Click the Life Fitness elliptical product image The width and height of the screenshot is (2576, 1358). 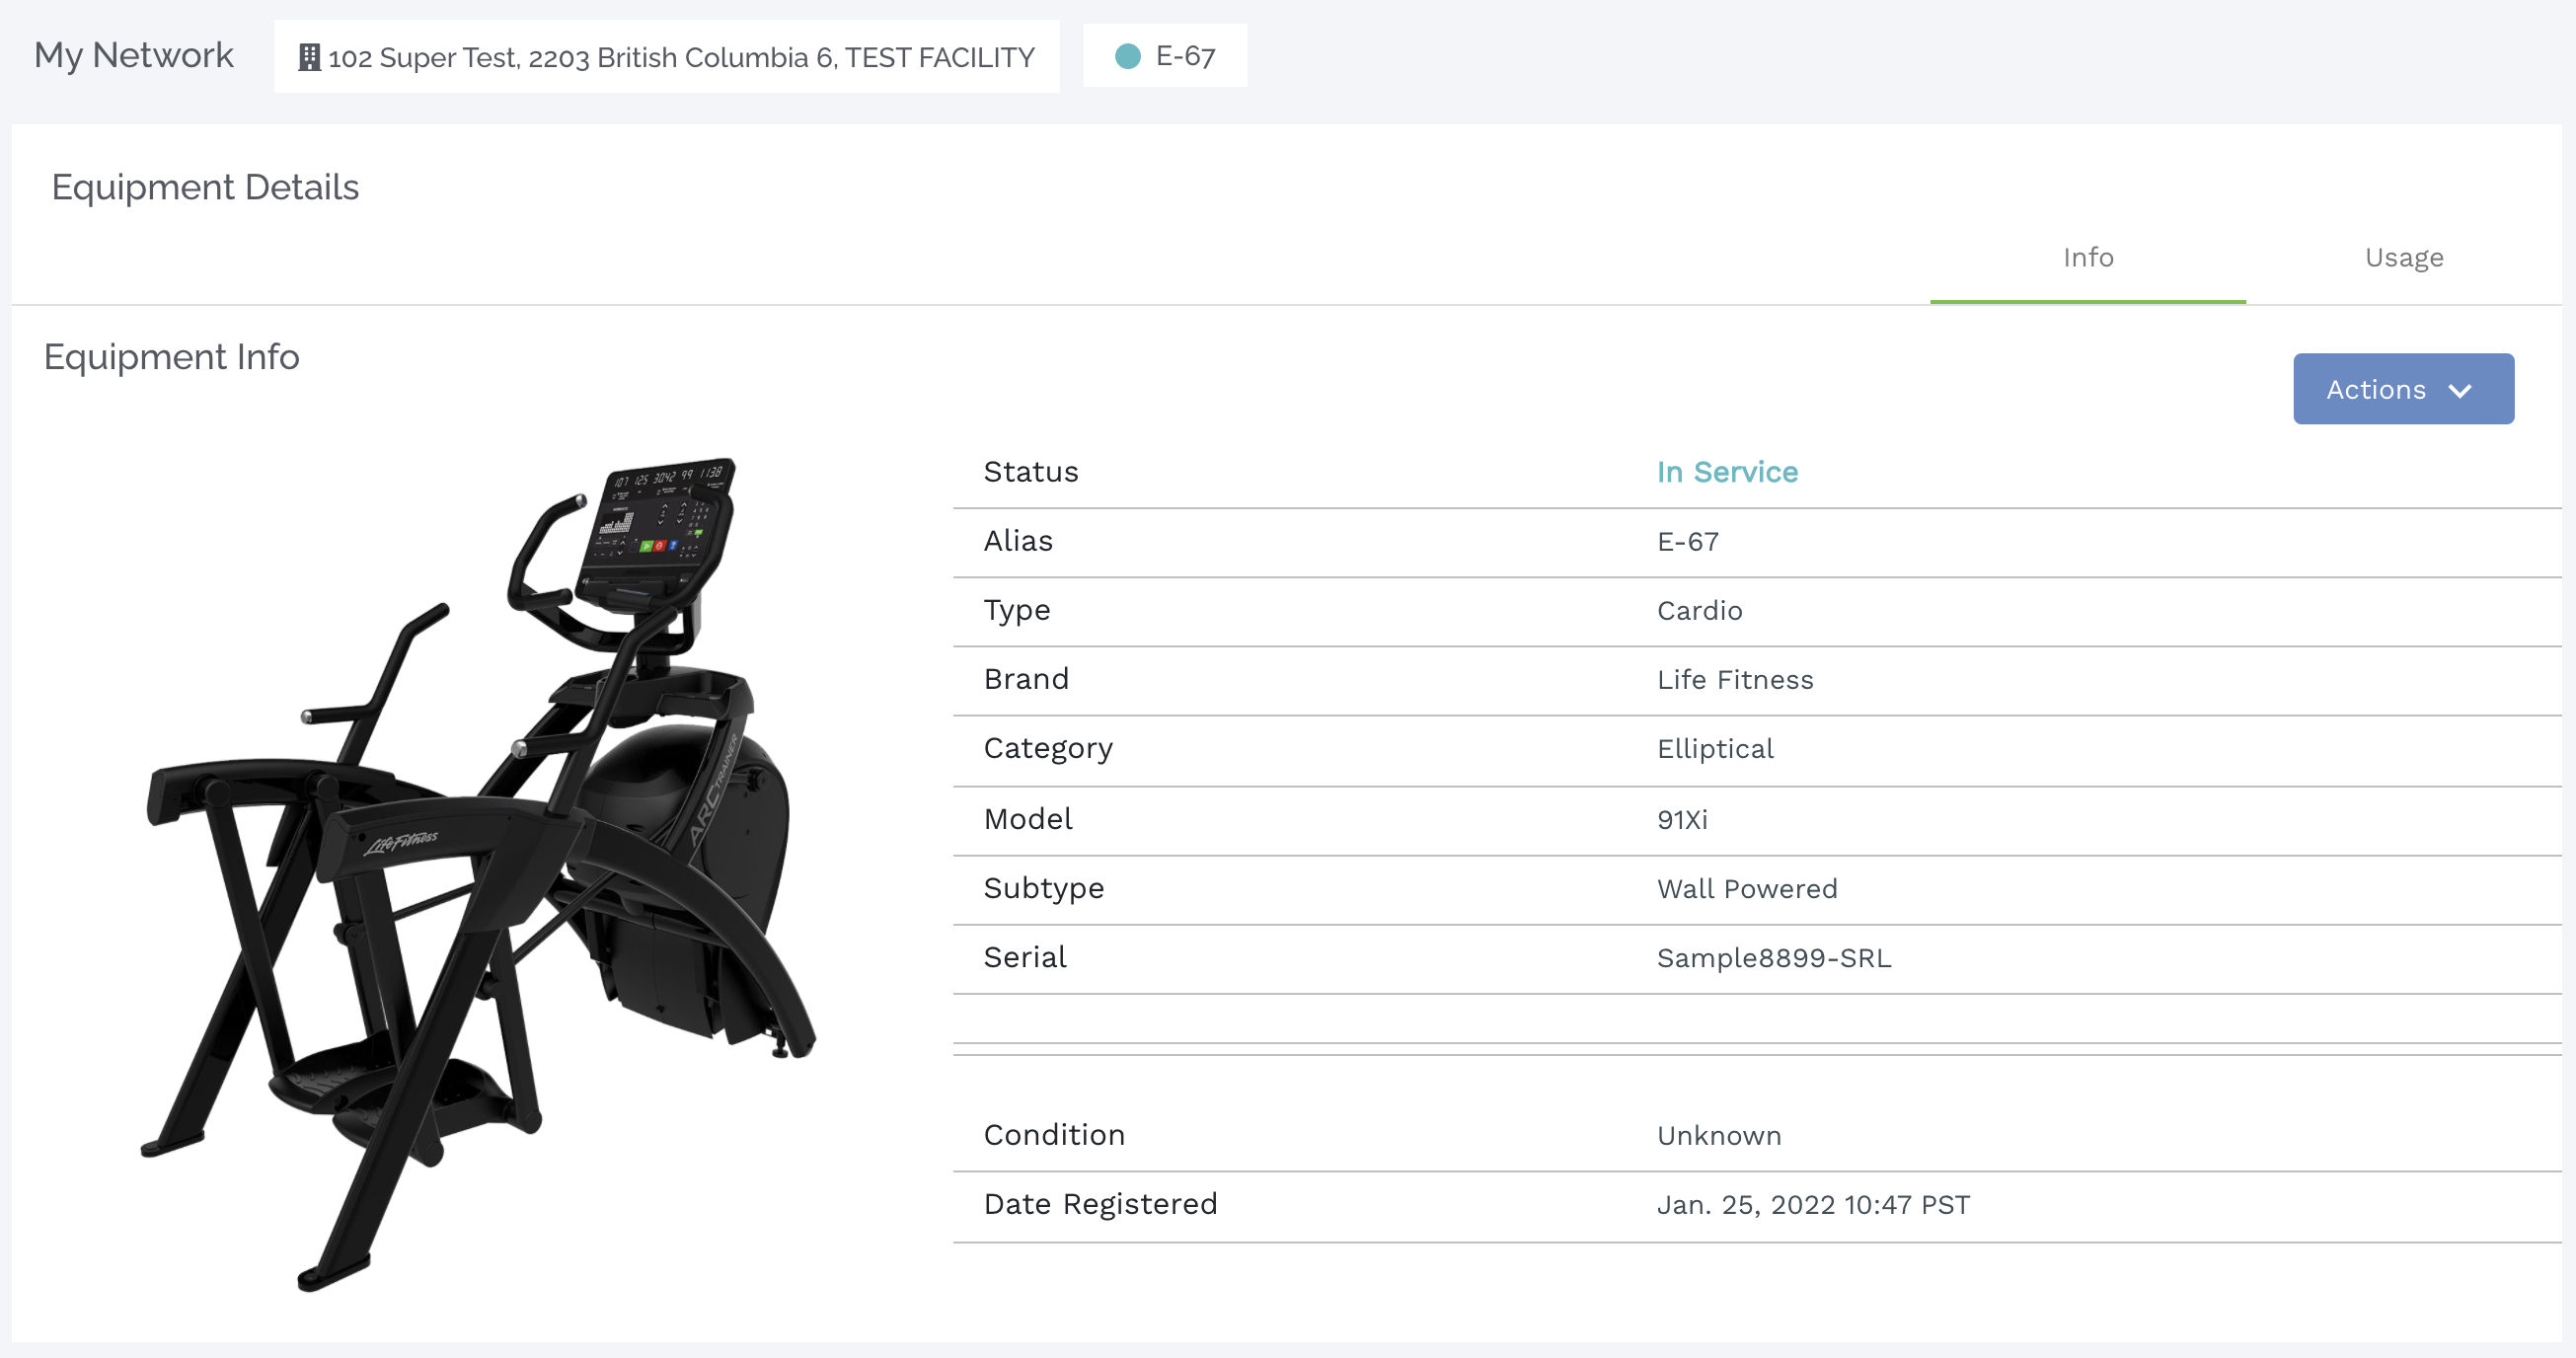480,870
